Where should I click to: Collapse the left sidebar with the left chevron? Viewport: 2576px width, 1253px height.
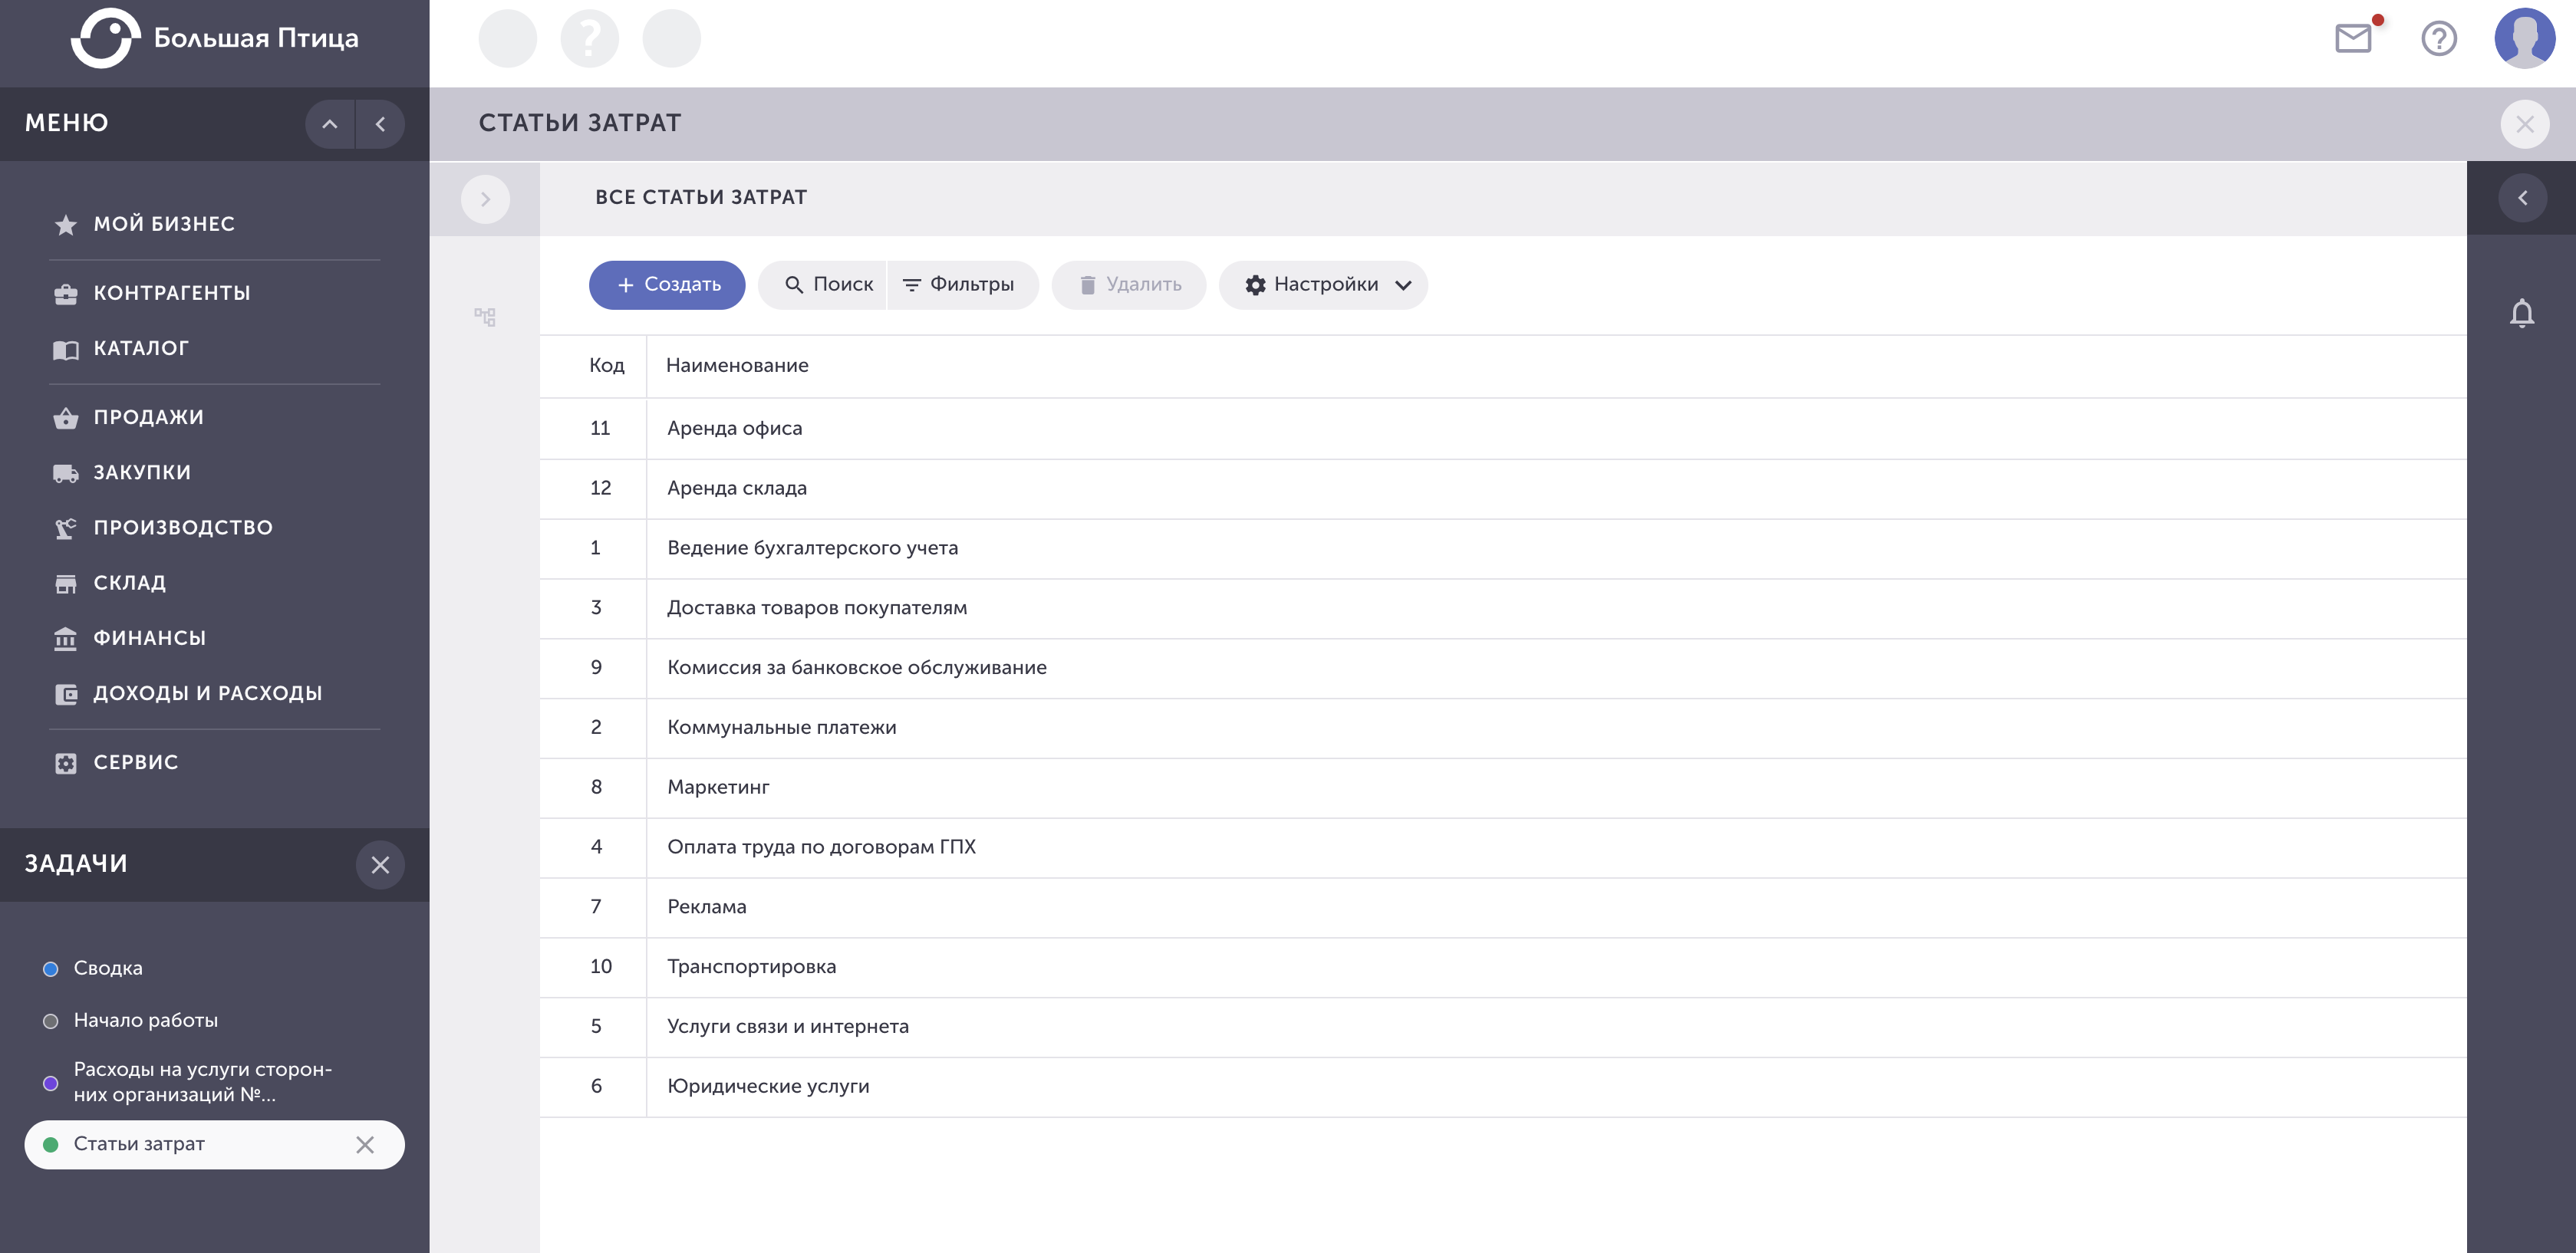pos(380,124)
